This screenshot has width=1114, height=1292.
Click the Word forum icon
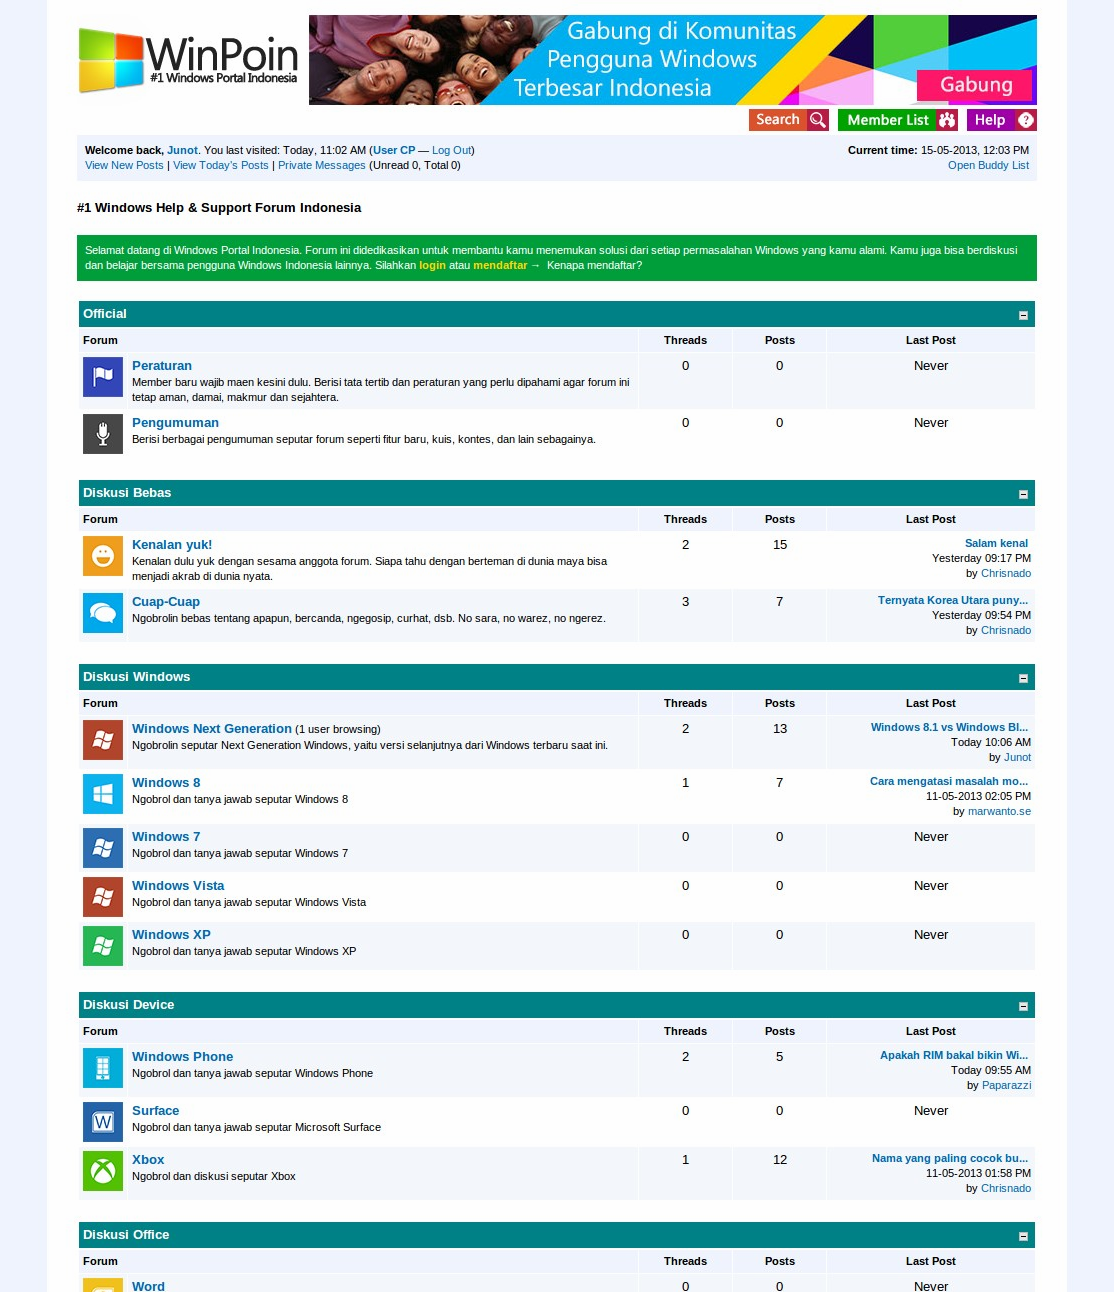click(103, 1285)
